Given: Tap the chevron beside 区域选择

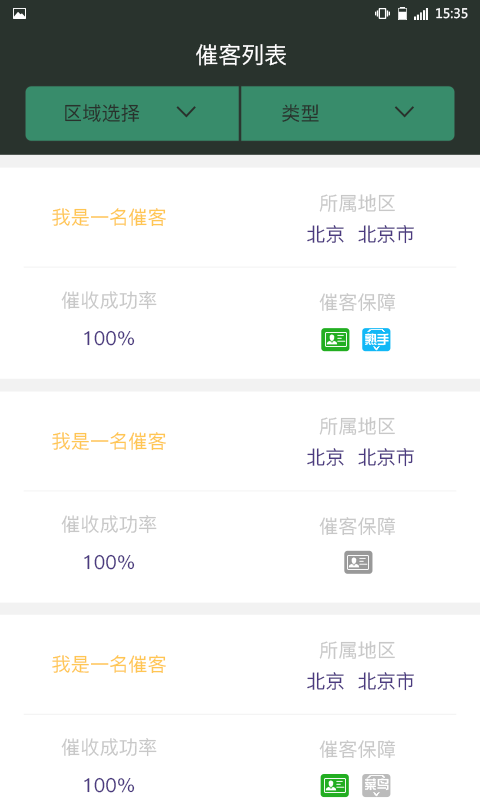Looking at the screenshot, I should pyautogui.click(x=186, y=112).
